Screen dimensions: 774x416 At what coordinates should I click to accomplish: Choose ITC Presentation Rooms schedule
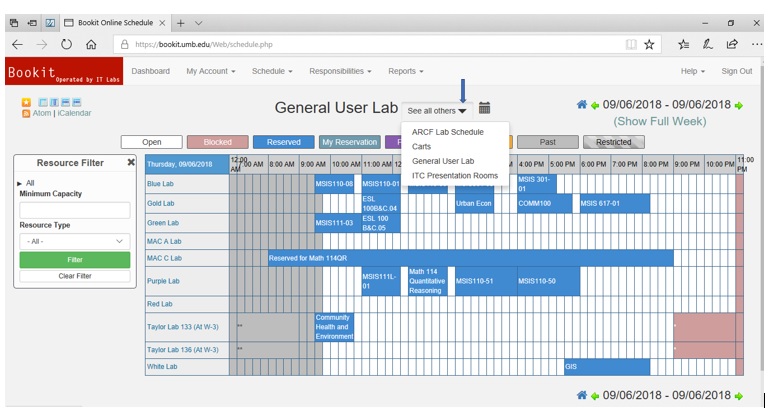tap(454, 175)
